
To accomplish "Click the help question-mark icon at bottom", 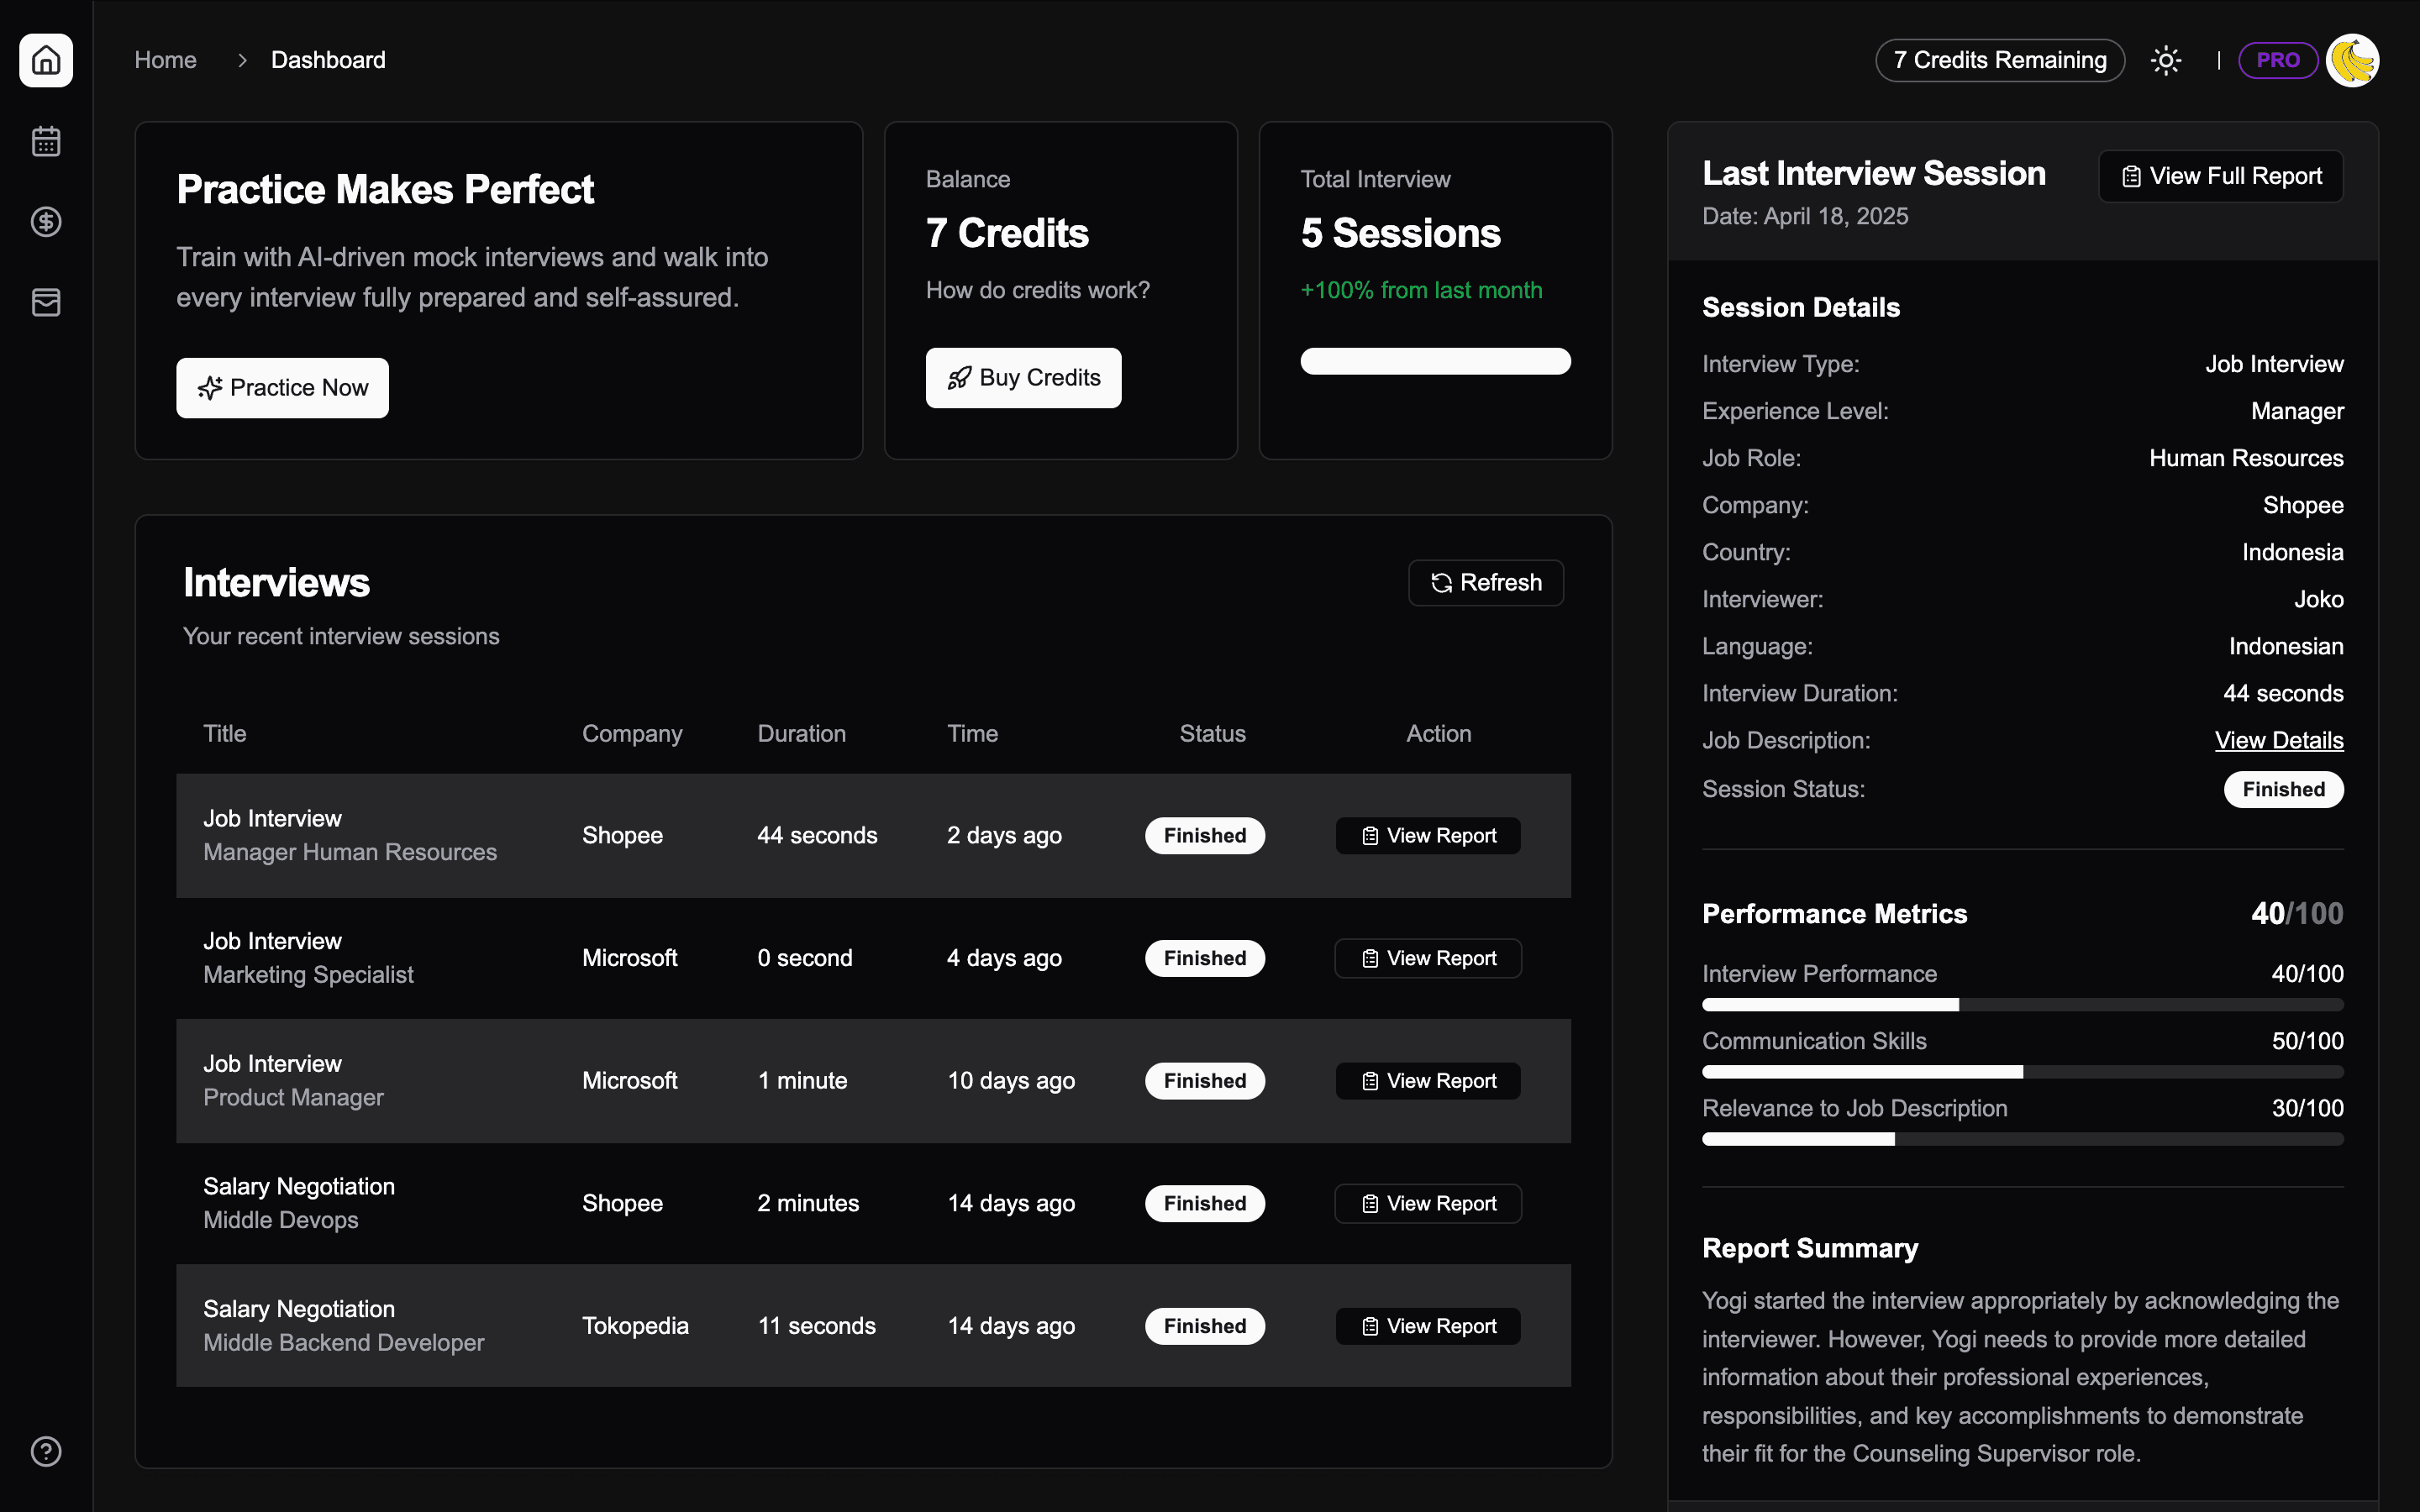I will [46, 1451].
